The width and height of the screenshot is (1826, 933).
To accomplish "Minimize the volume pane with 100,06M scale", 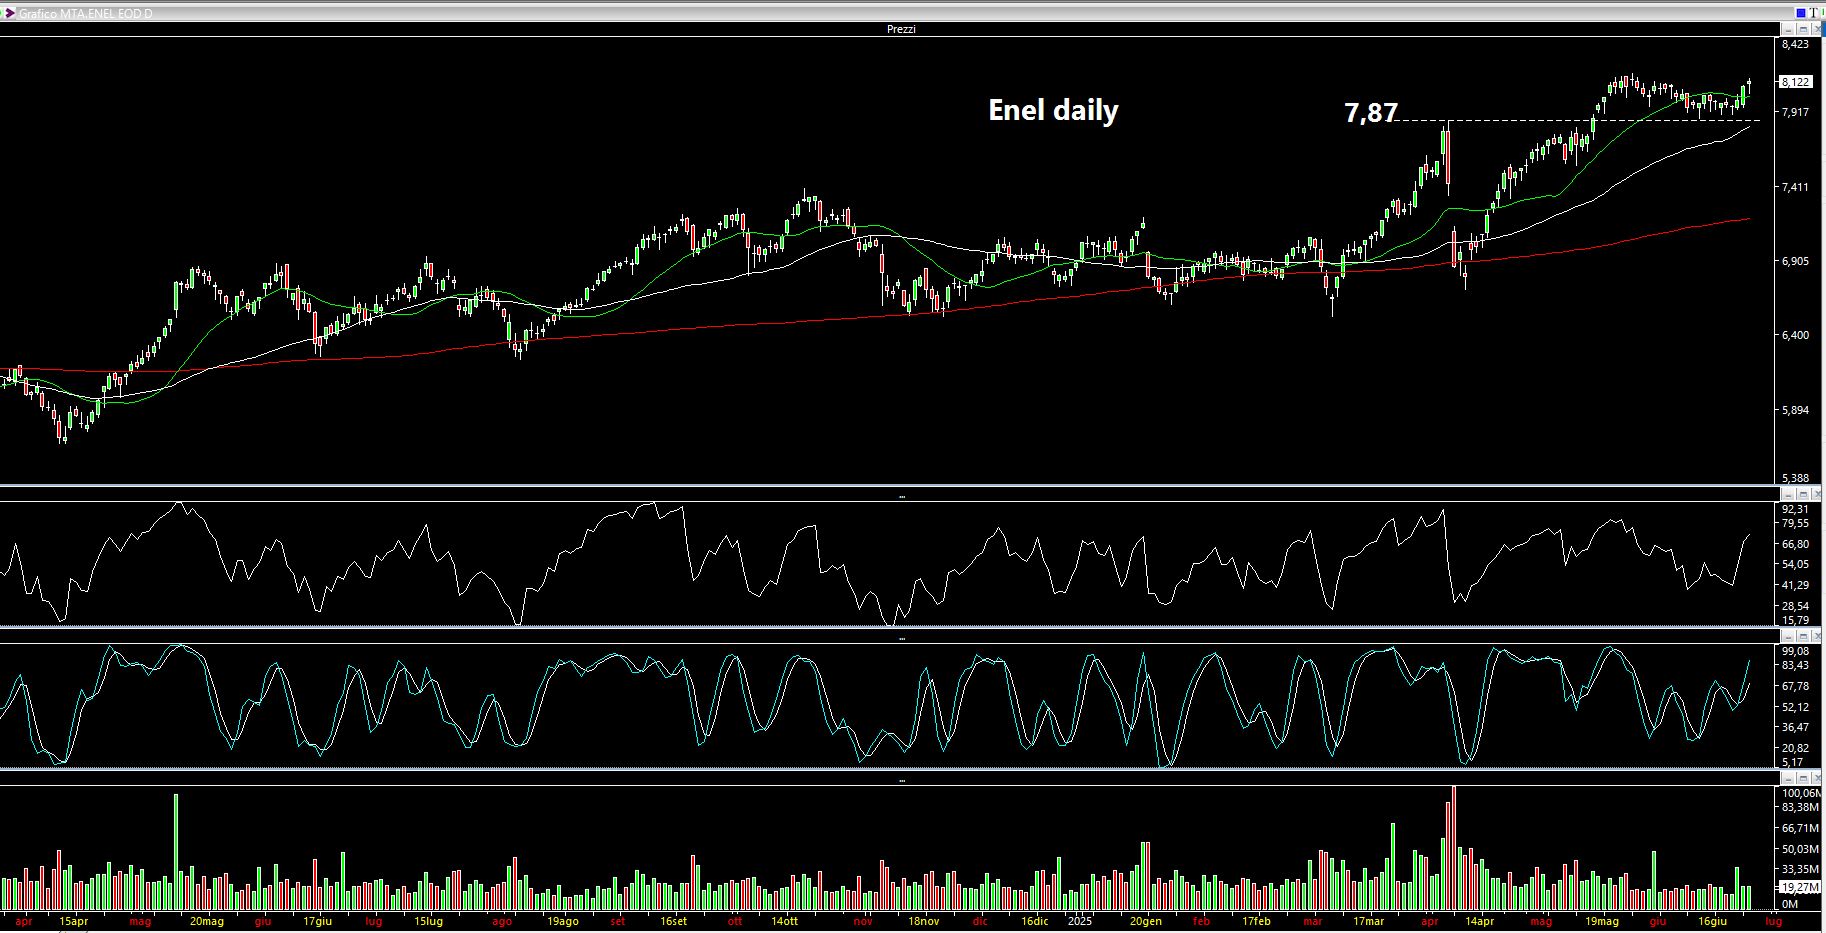I will (1788, 777).
